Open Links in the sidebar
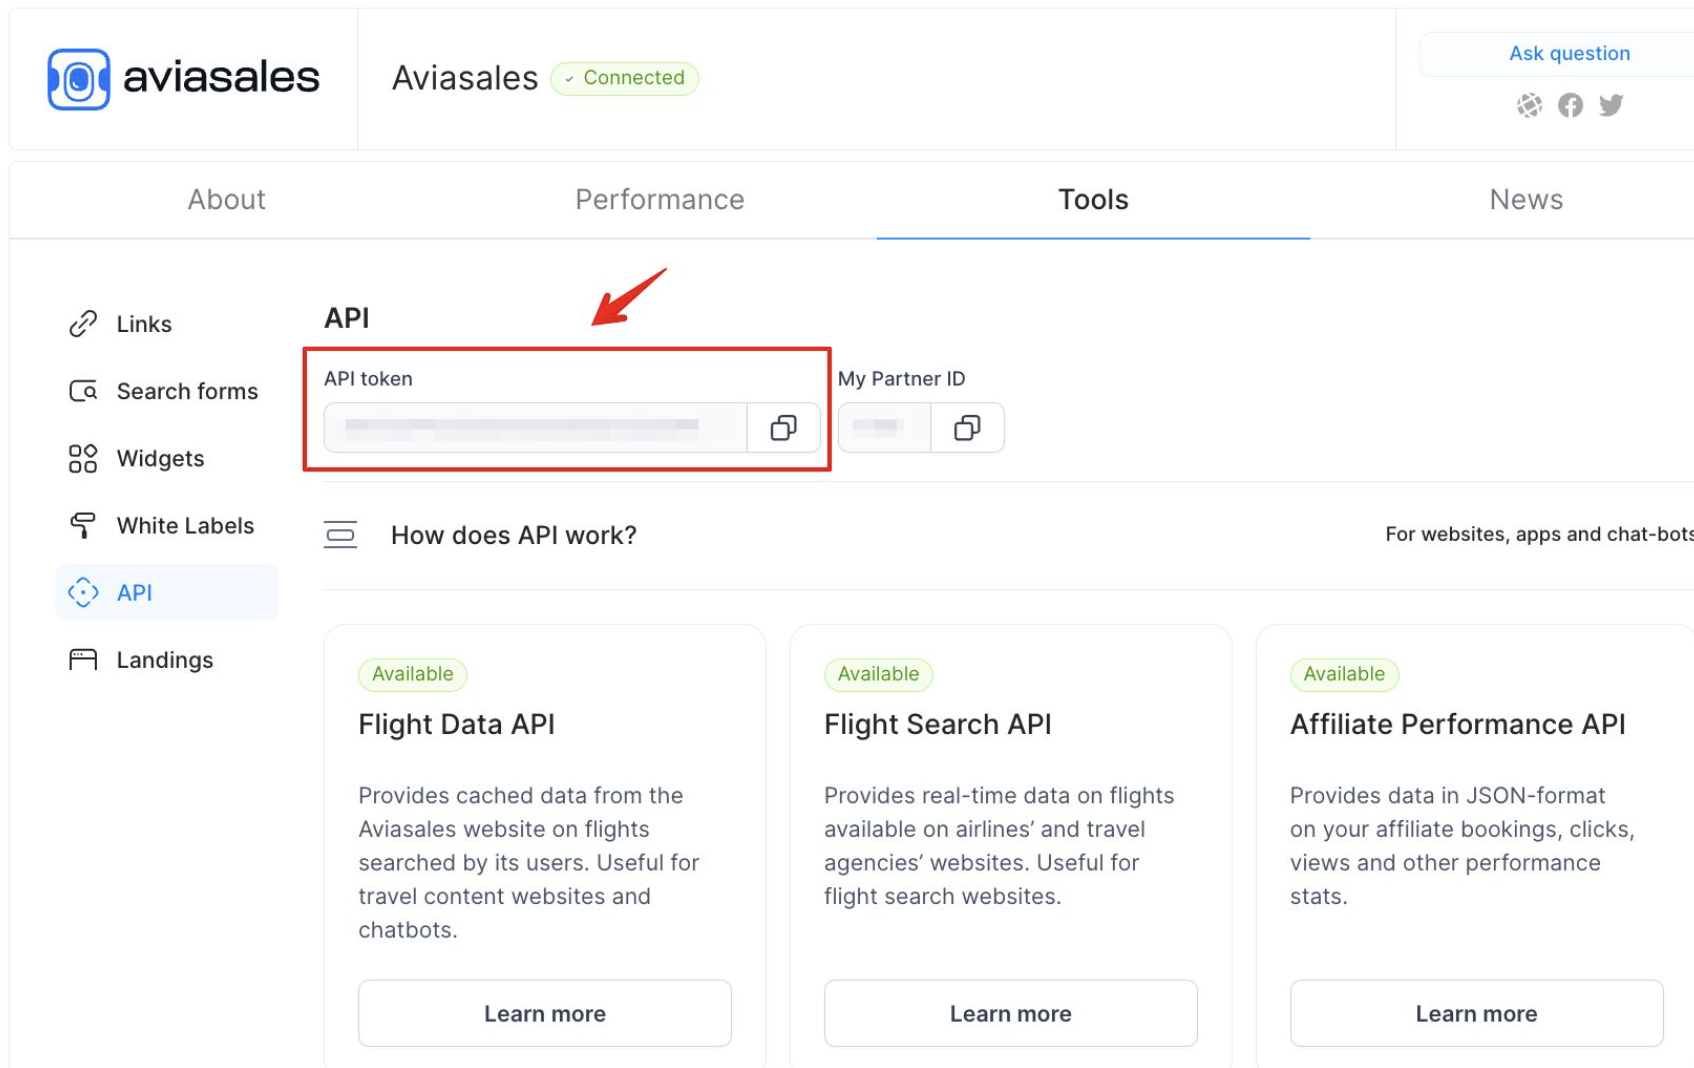 tap(143, 324)
